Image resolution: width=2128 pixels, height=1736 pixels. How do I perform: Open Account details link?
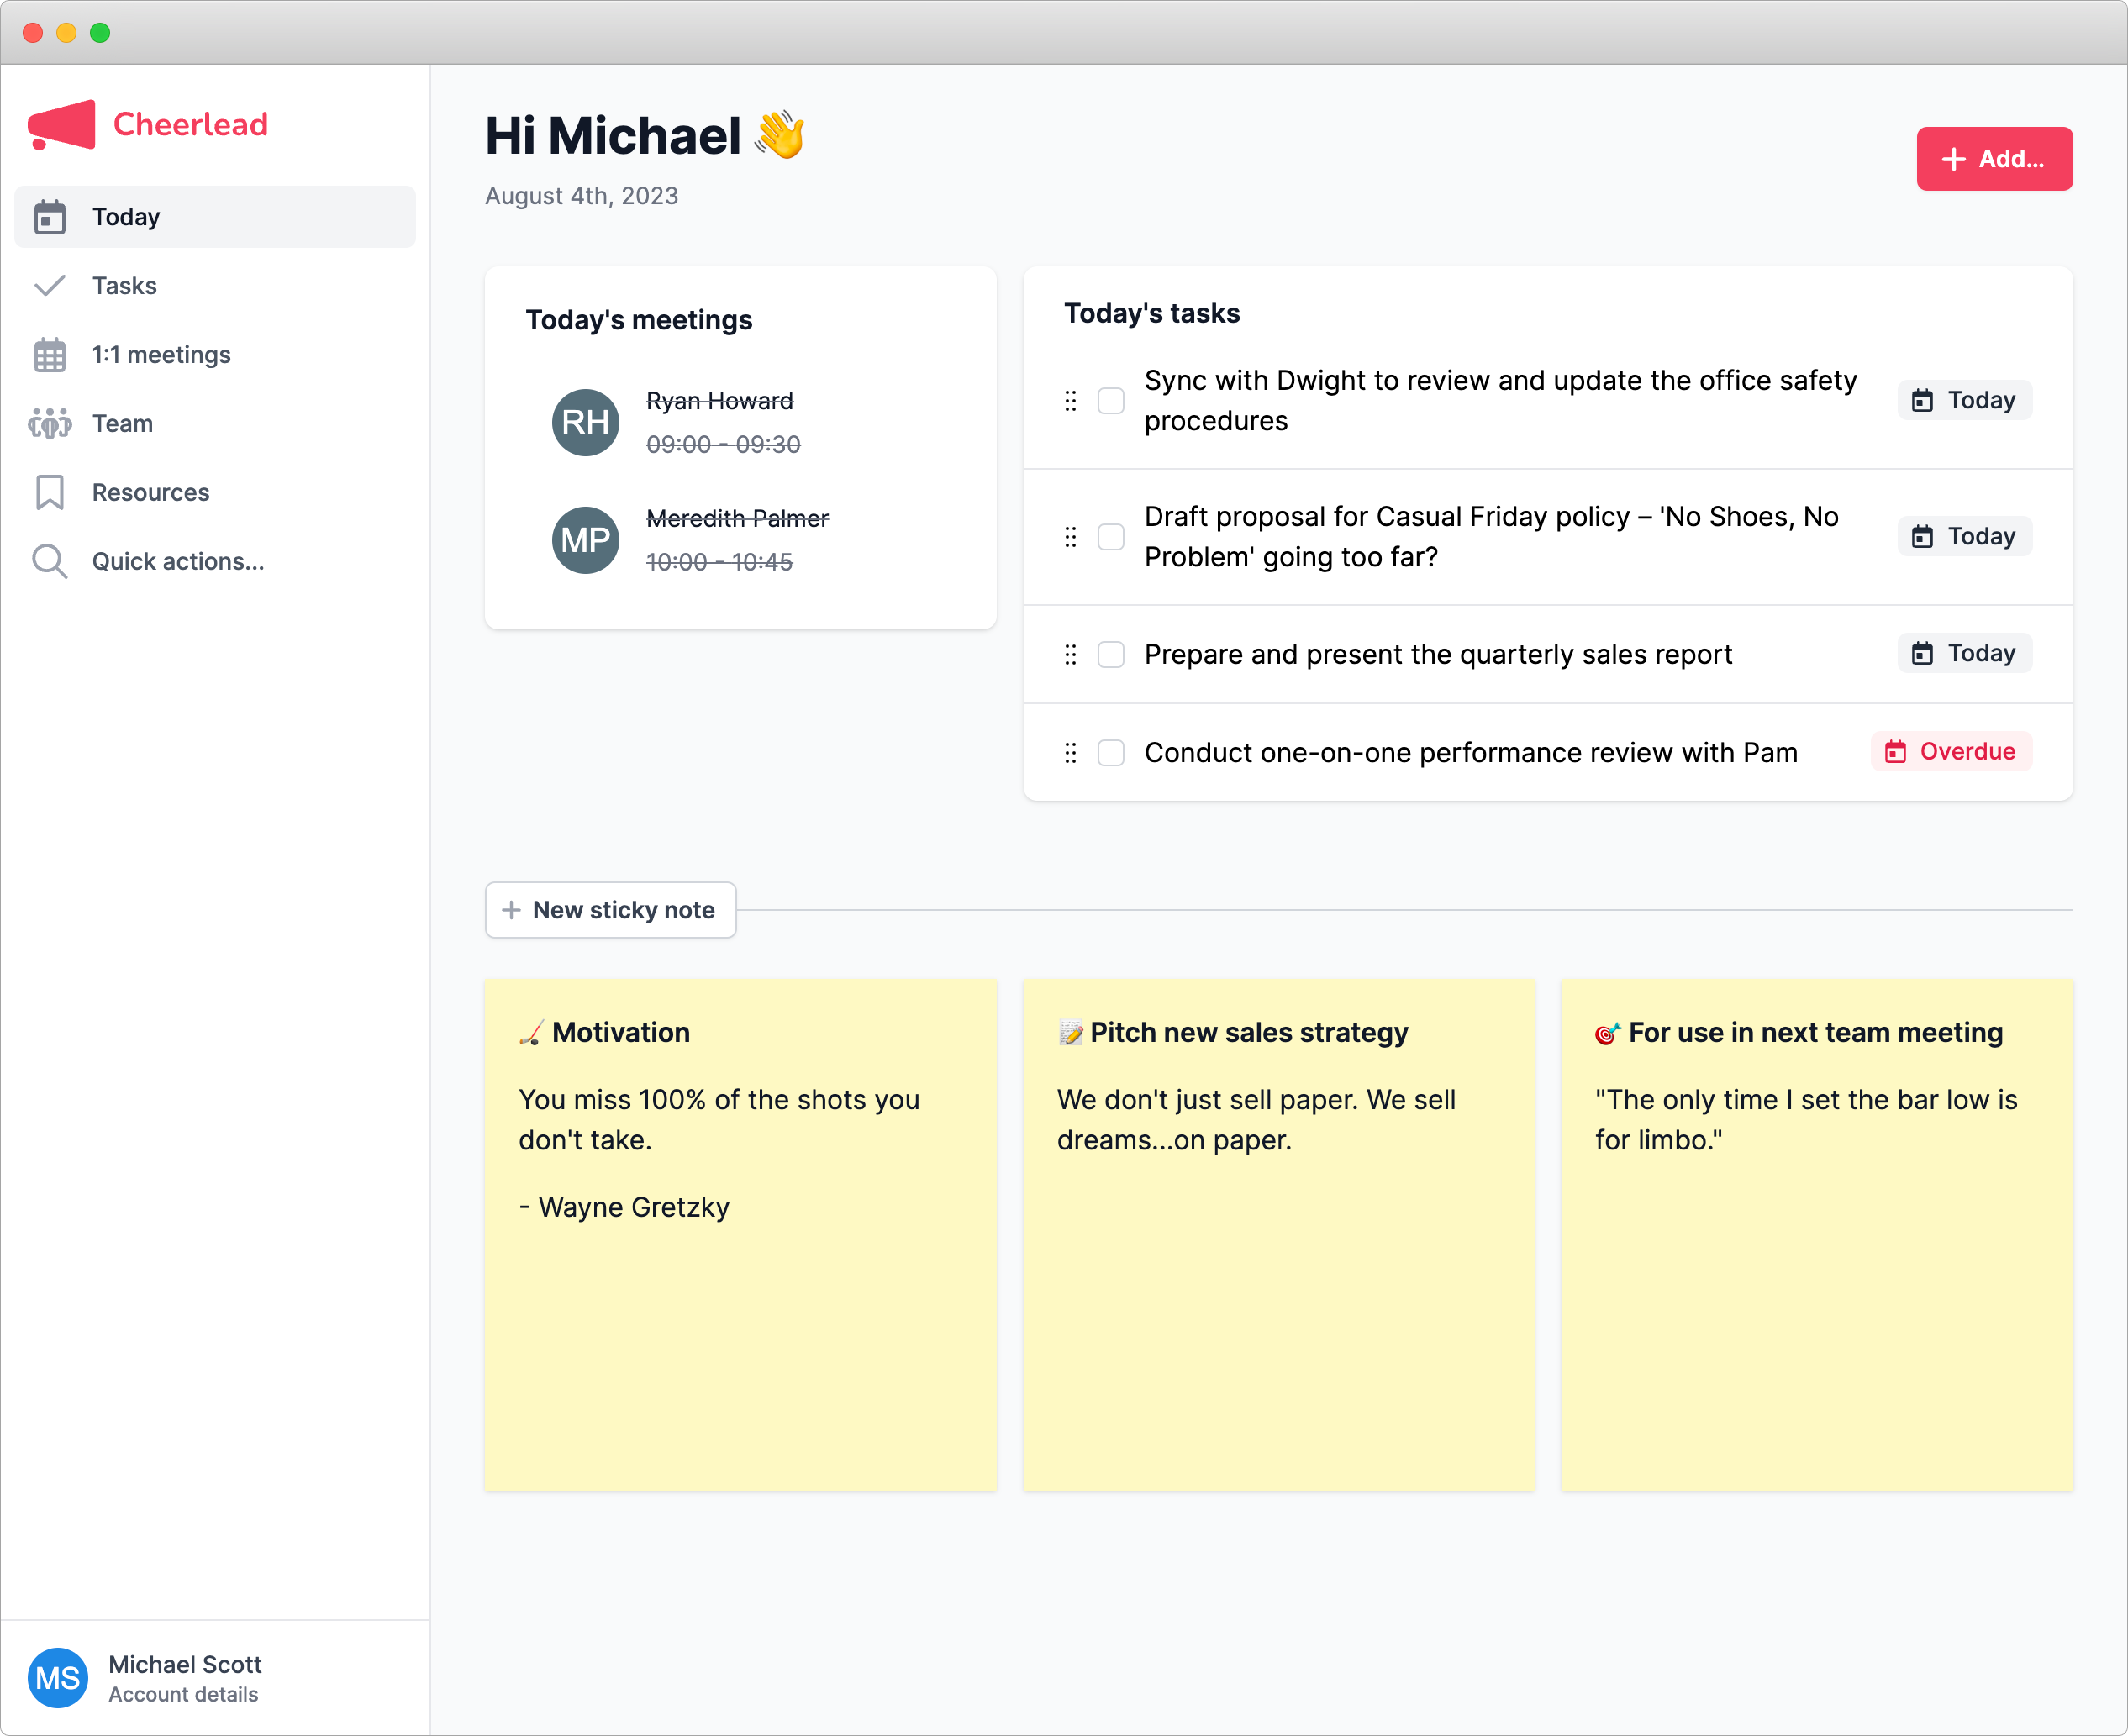pos(183,1695)
